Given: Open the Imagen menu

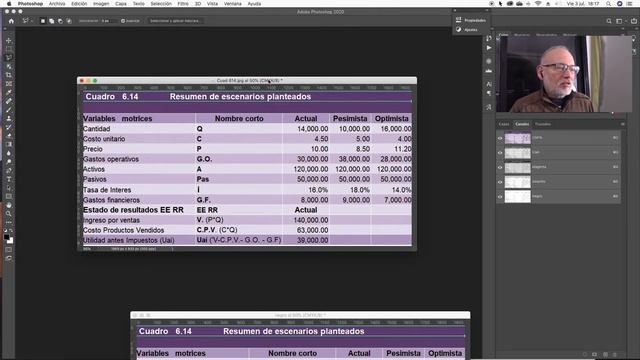Looking at the screenshot, I should 101,4.
